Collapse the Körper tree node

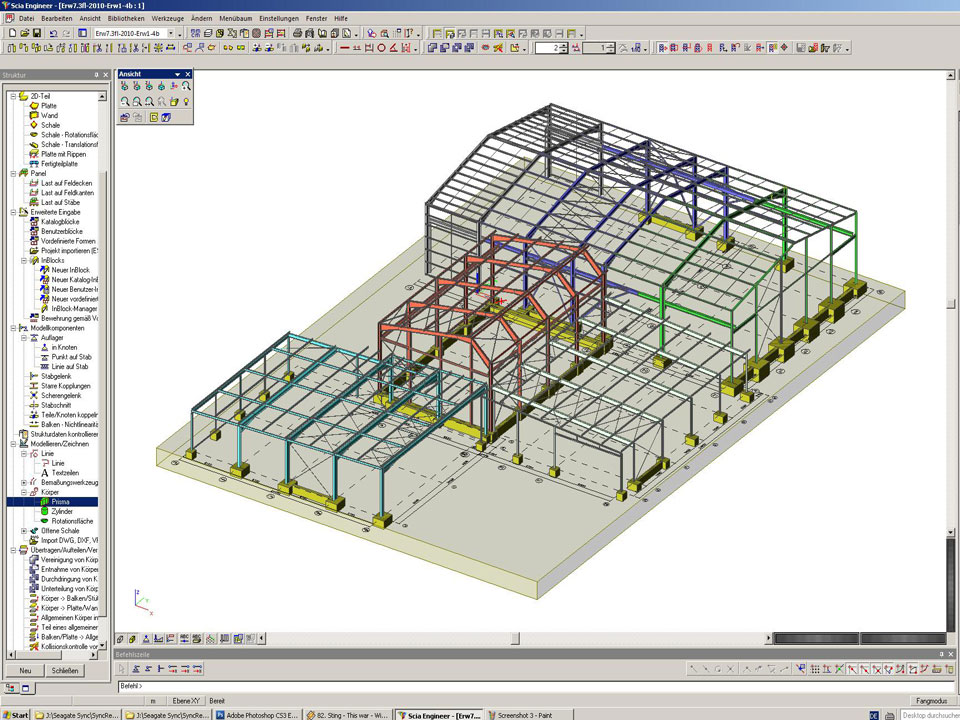click(24, 492)
